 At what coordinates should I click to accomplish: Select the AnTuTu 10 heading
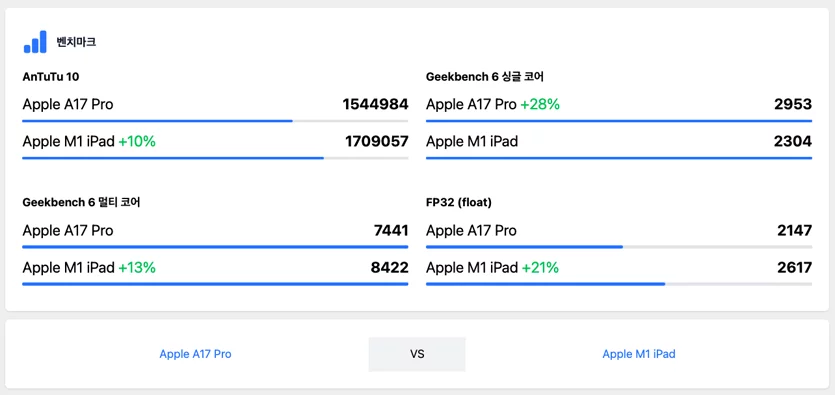tap(51, 77)
